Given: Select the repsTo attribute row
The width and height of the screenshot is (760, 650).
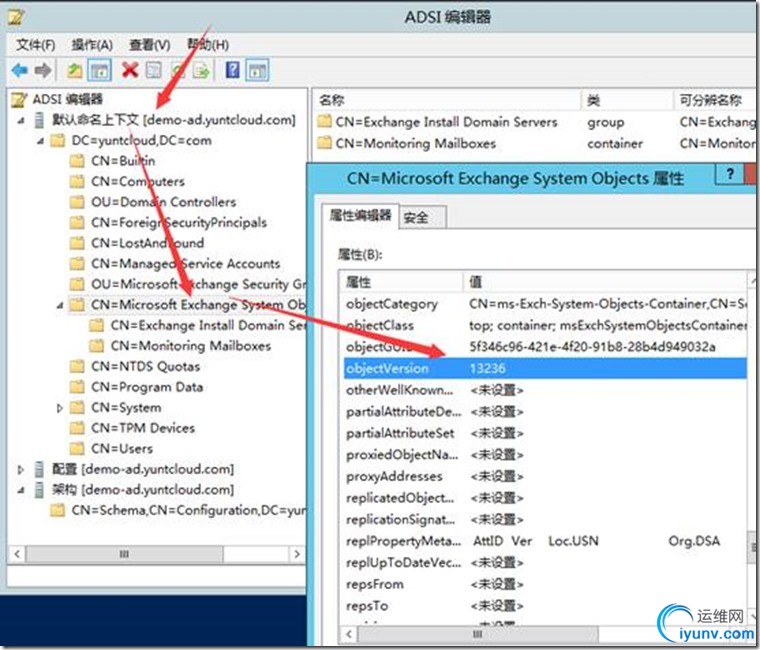Looking at the screenshot, I should point(545,606).
